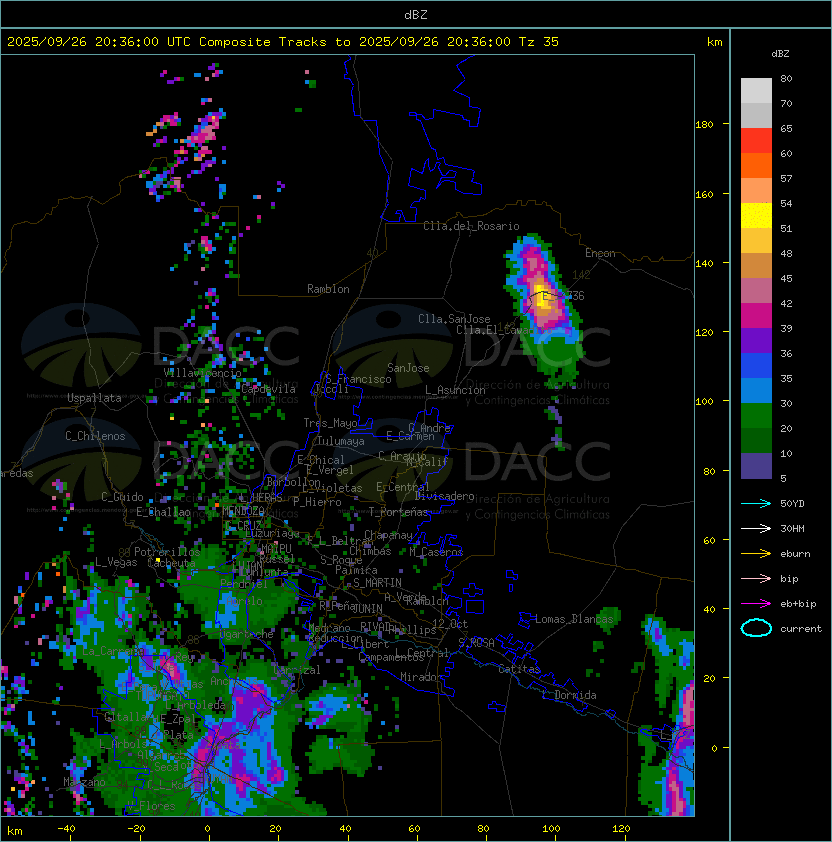The height and width of the screenshot is (842, 832).
Task: Click the pink bip arrow legend icon
Action: (756, 578)
